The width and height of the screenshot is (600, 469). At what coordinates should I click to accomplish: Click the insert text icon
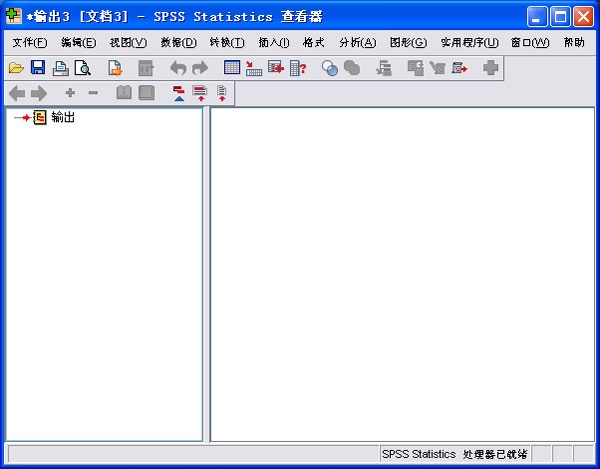pyautogui.click(x=222, y=93)
